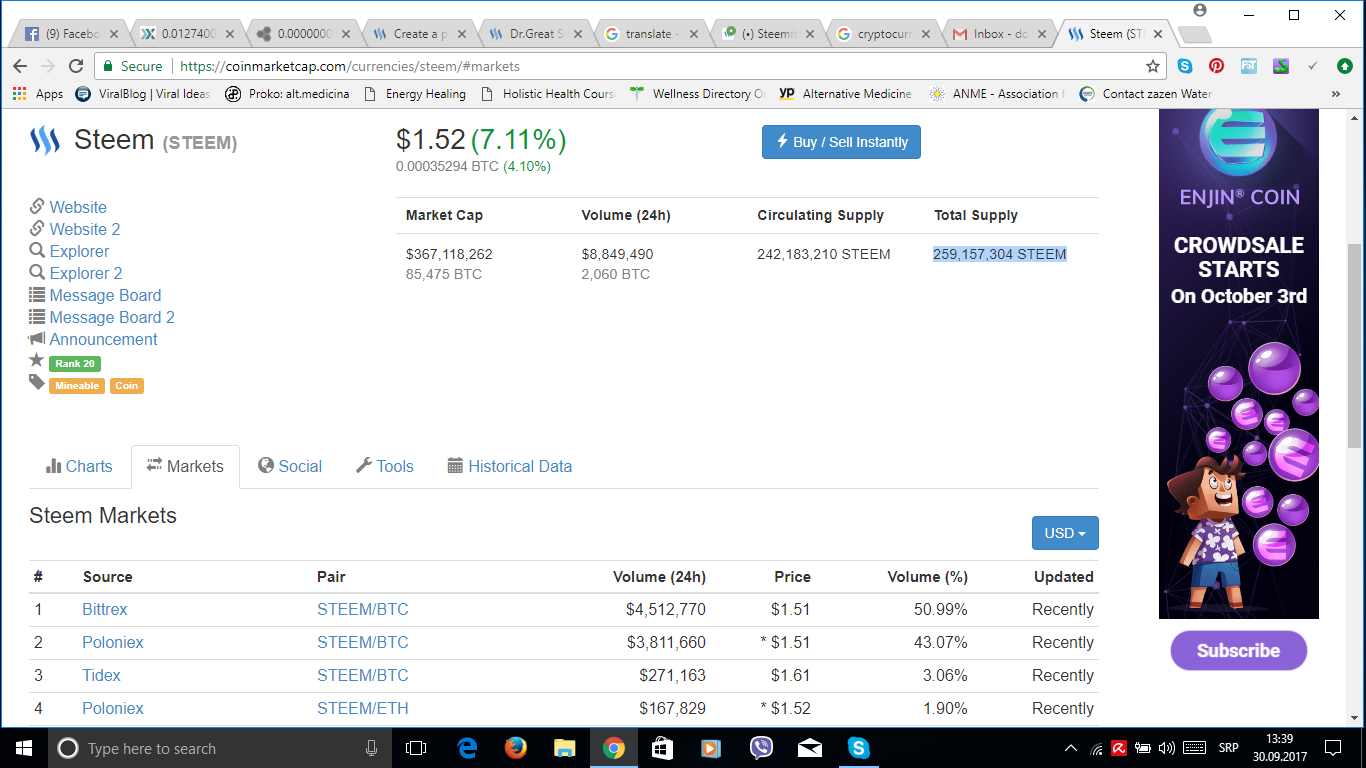Screen dimensions: 1366x768
Task: Open the Energy Healing bookmark
Action: pyautogui.click(x=415, y=94)
